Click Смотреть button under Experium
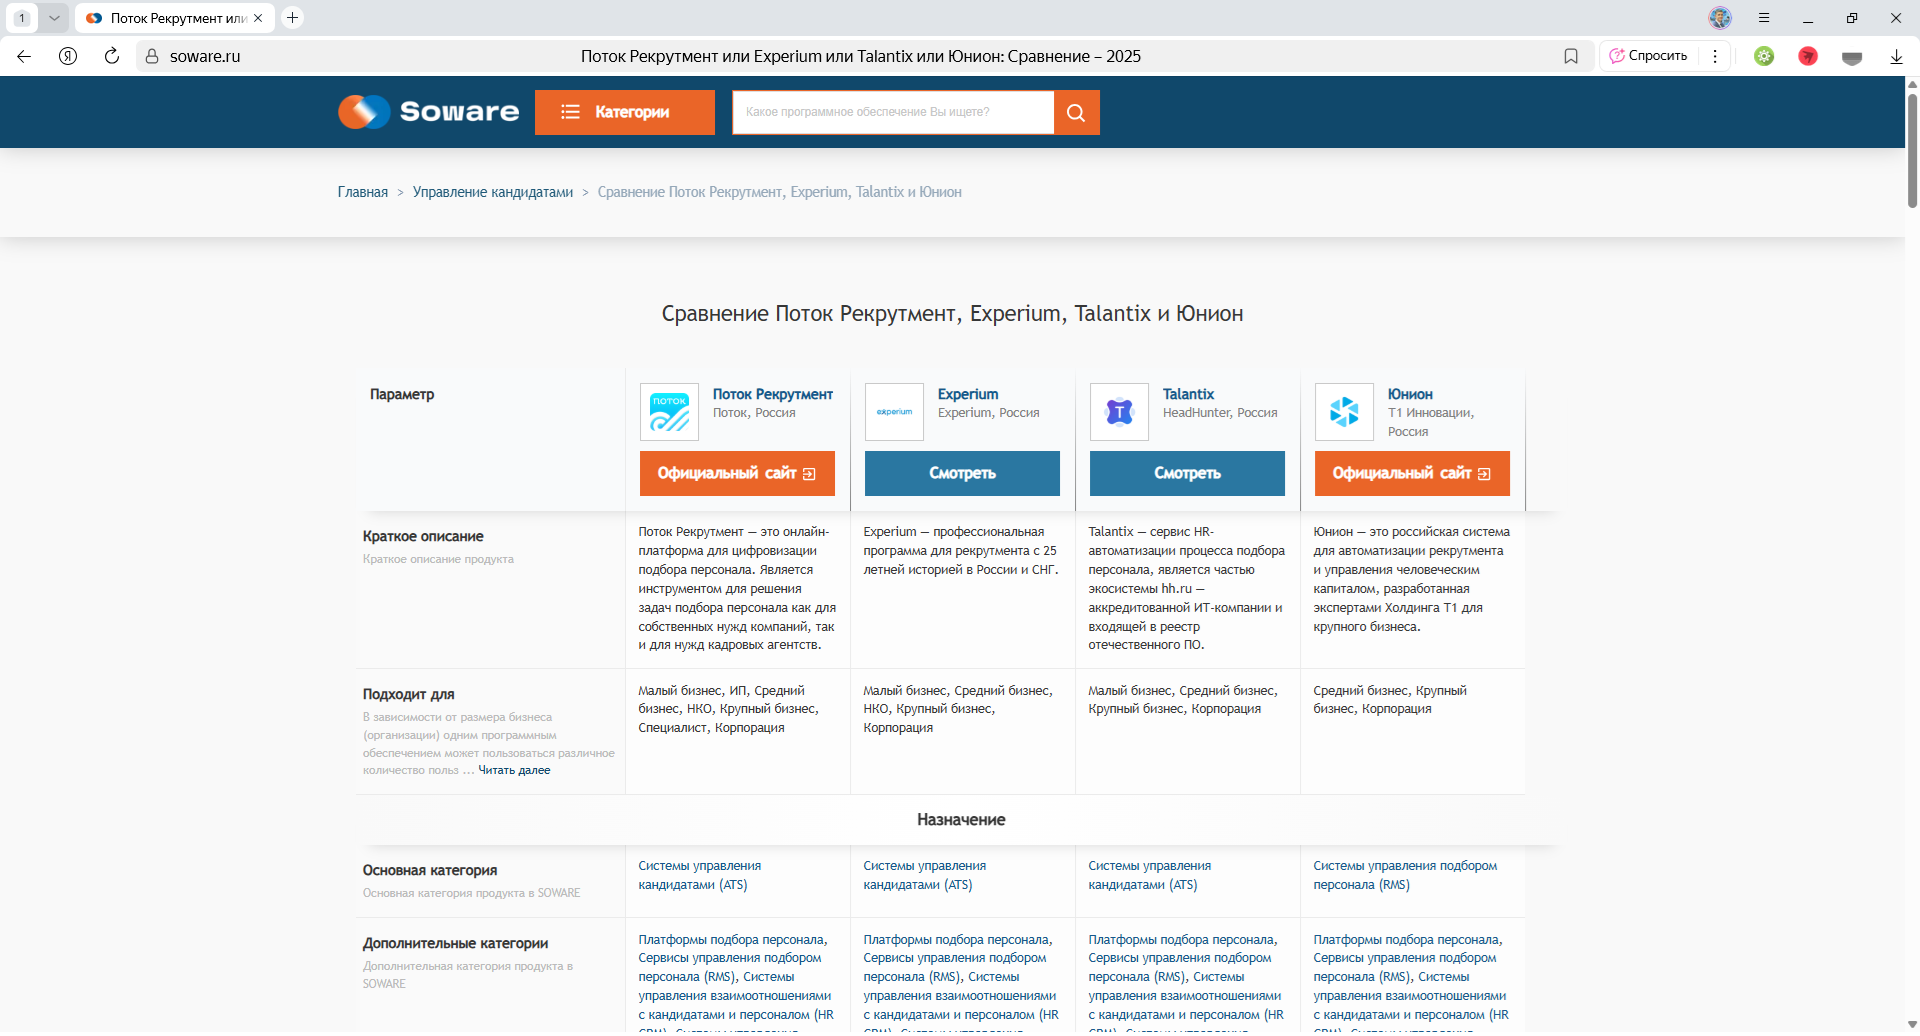This screenshot has height=1036, width=1920. tap(962, 473)
